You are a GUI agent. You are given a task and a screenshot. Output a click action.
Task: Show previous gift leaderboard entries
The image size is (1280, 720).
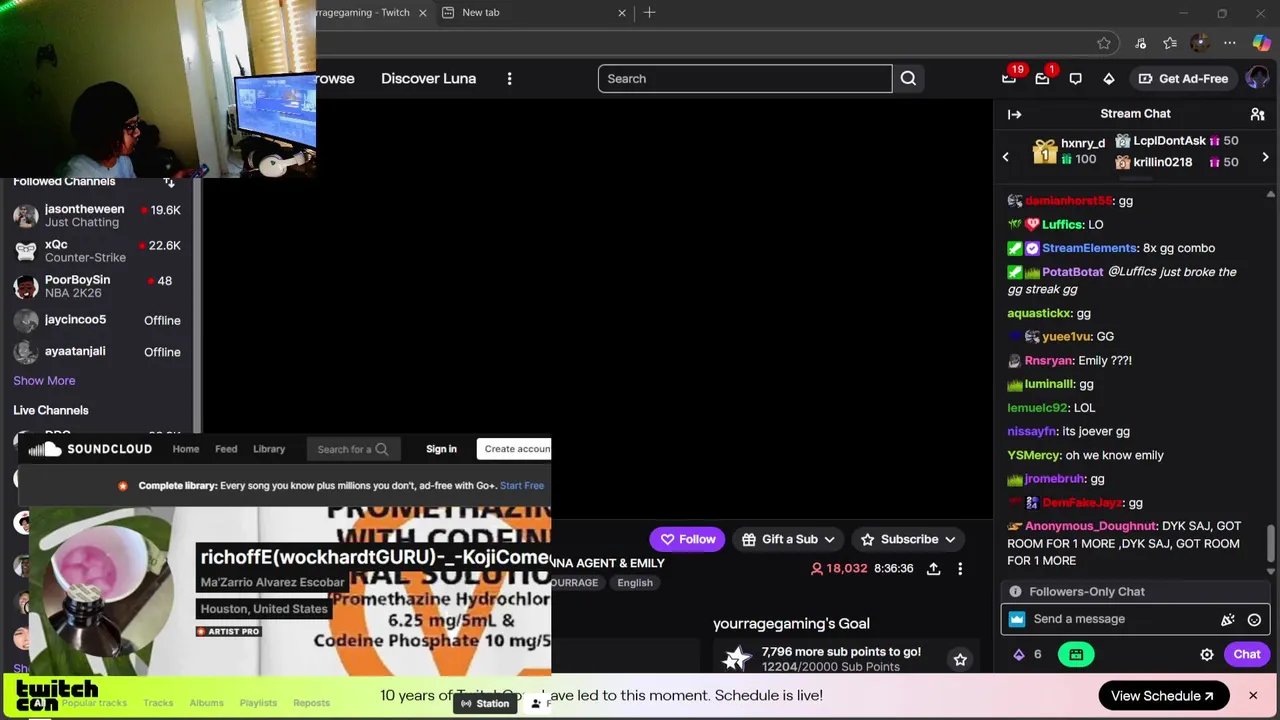[1005, 157]
